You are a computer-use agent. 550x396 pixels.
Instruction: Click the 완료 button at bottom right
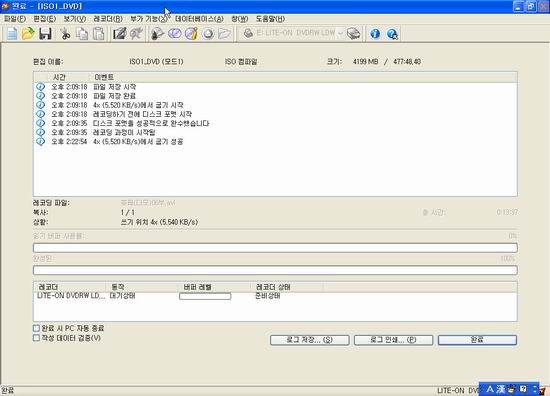click(x=477, y=340)
